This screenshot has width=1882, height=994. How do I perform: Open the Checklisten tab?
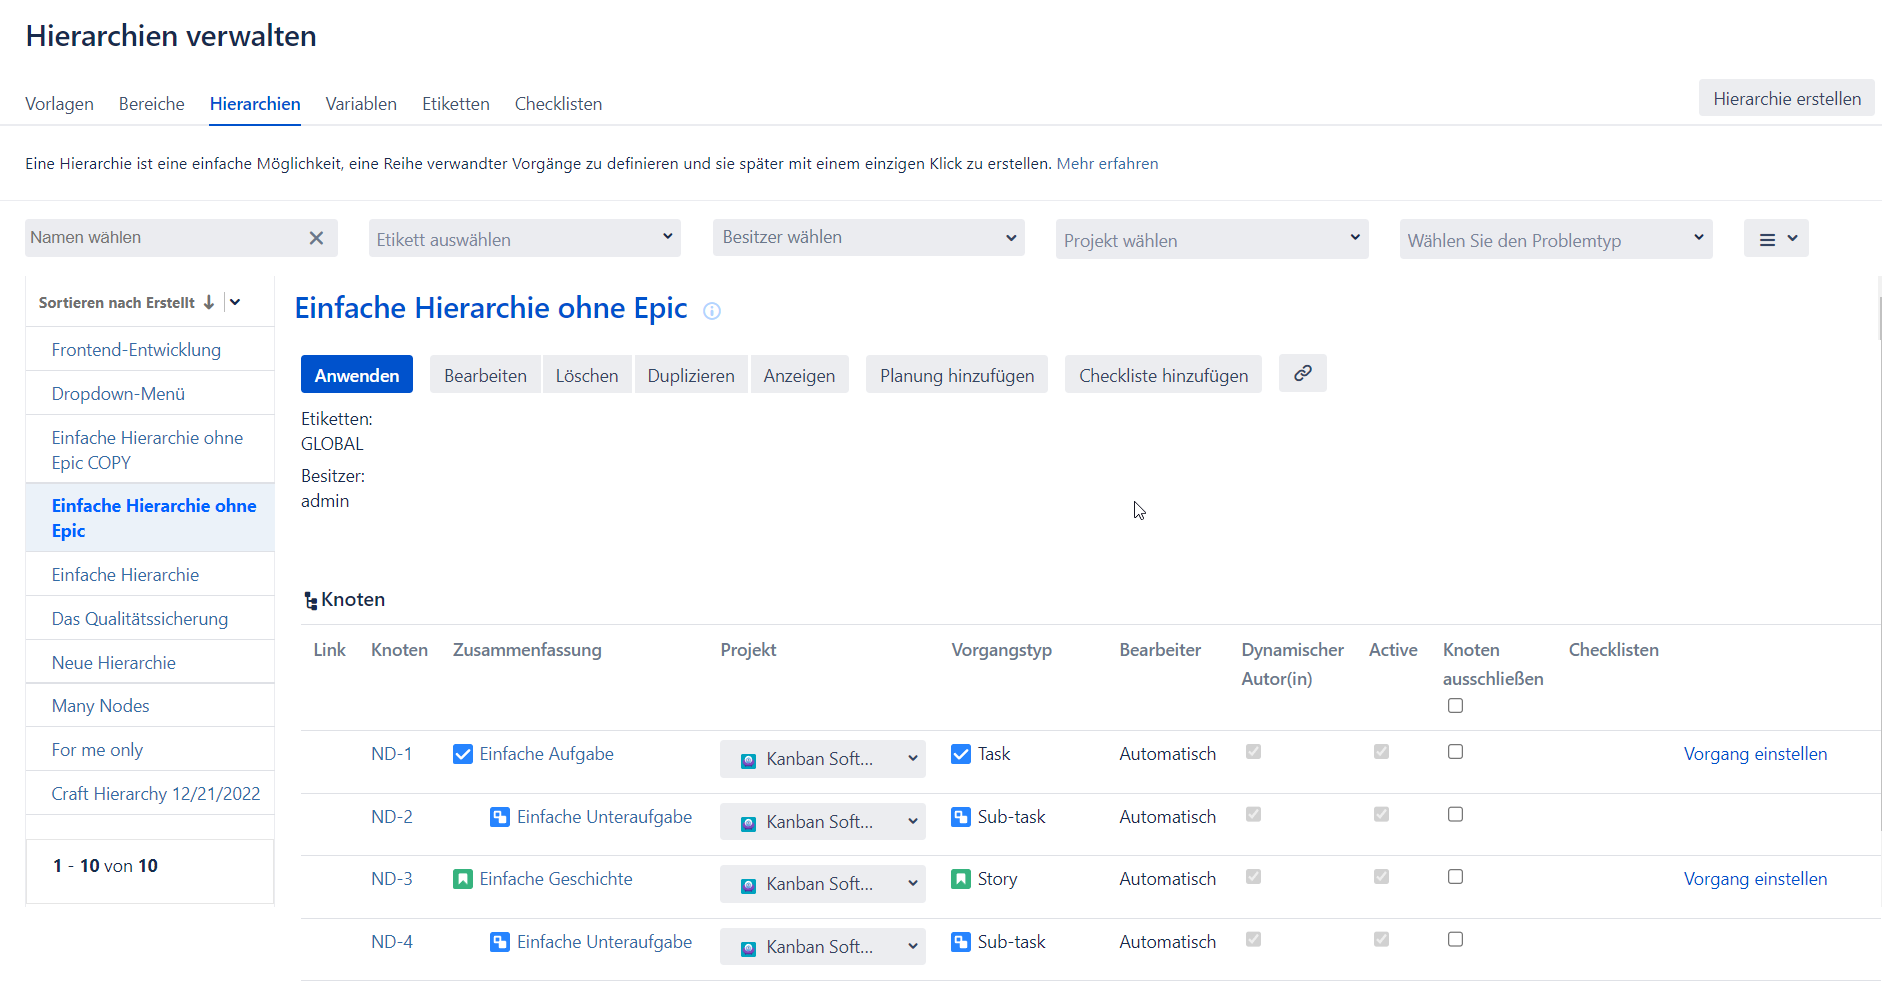558,104
